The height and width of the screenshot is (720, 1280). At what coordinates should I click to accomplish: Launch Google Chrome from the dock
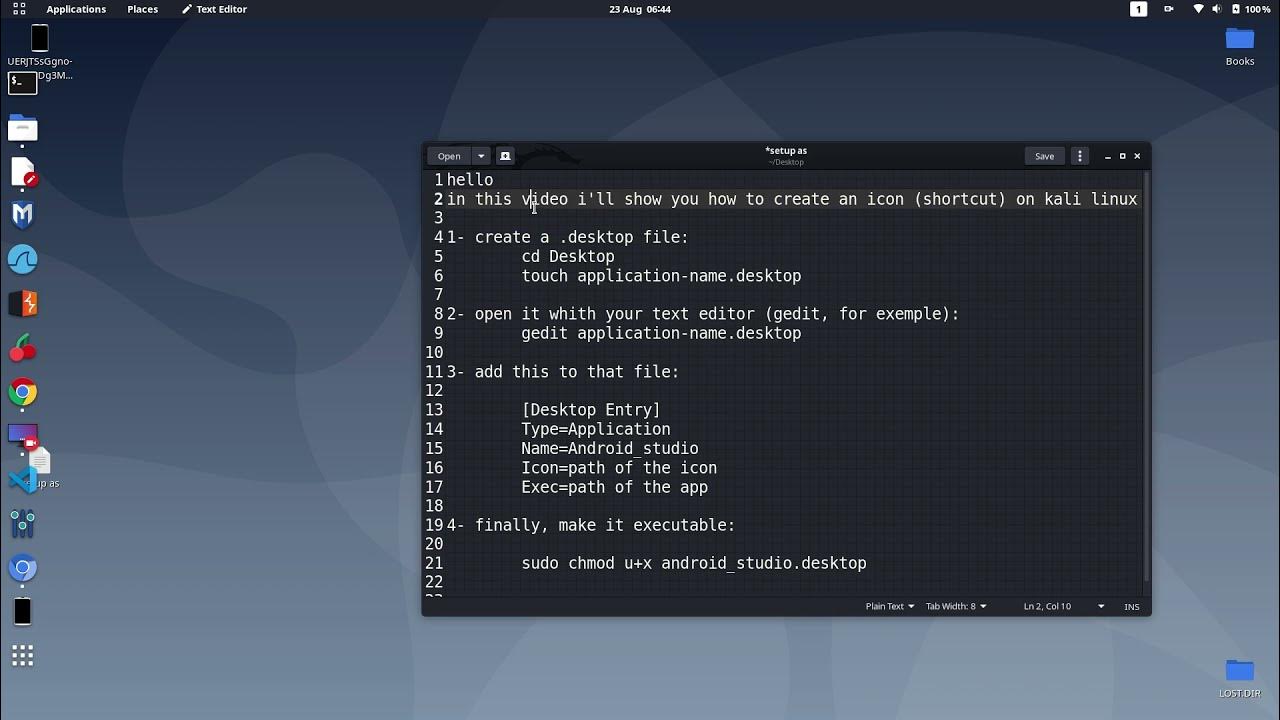point(22,392)
